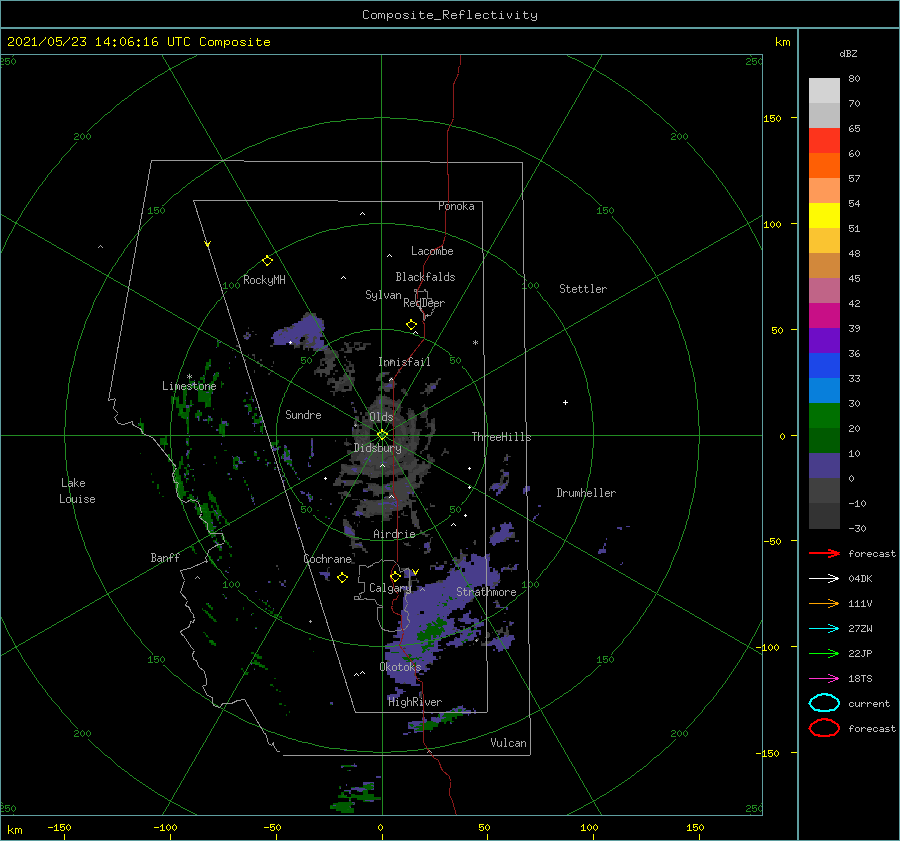Screen dimensions: 900x841
Task: Click the yellow diamond marker below Cochrane
Action: click(342, 578)
